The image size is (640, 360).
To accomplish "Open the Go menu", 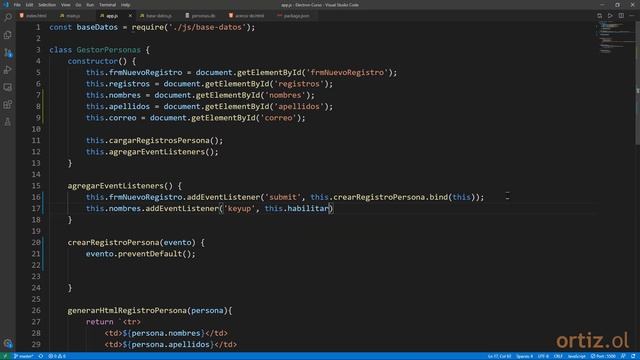I will [x=78, y=5].
